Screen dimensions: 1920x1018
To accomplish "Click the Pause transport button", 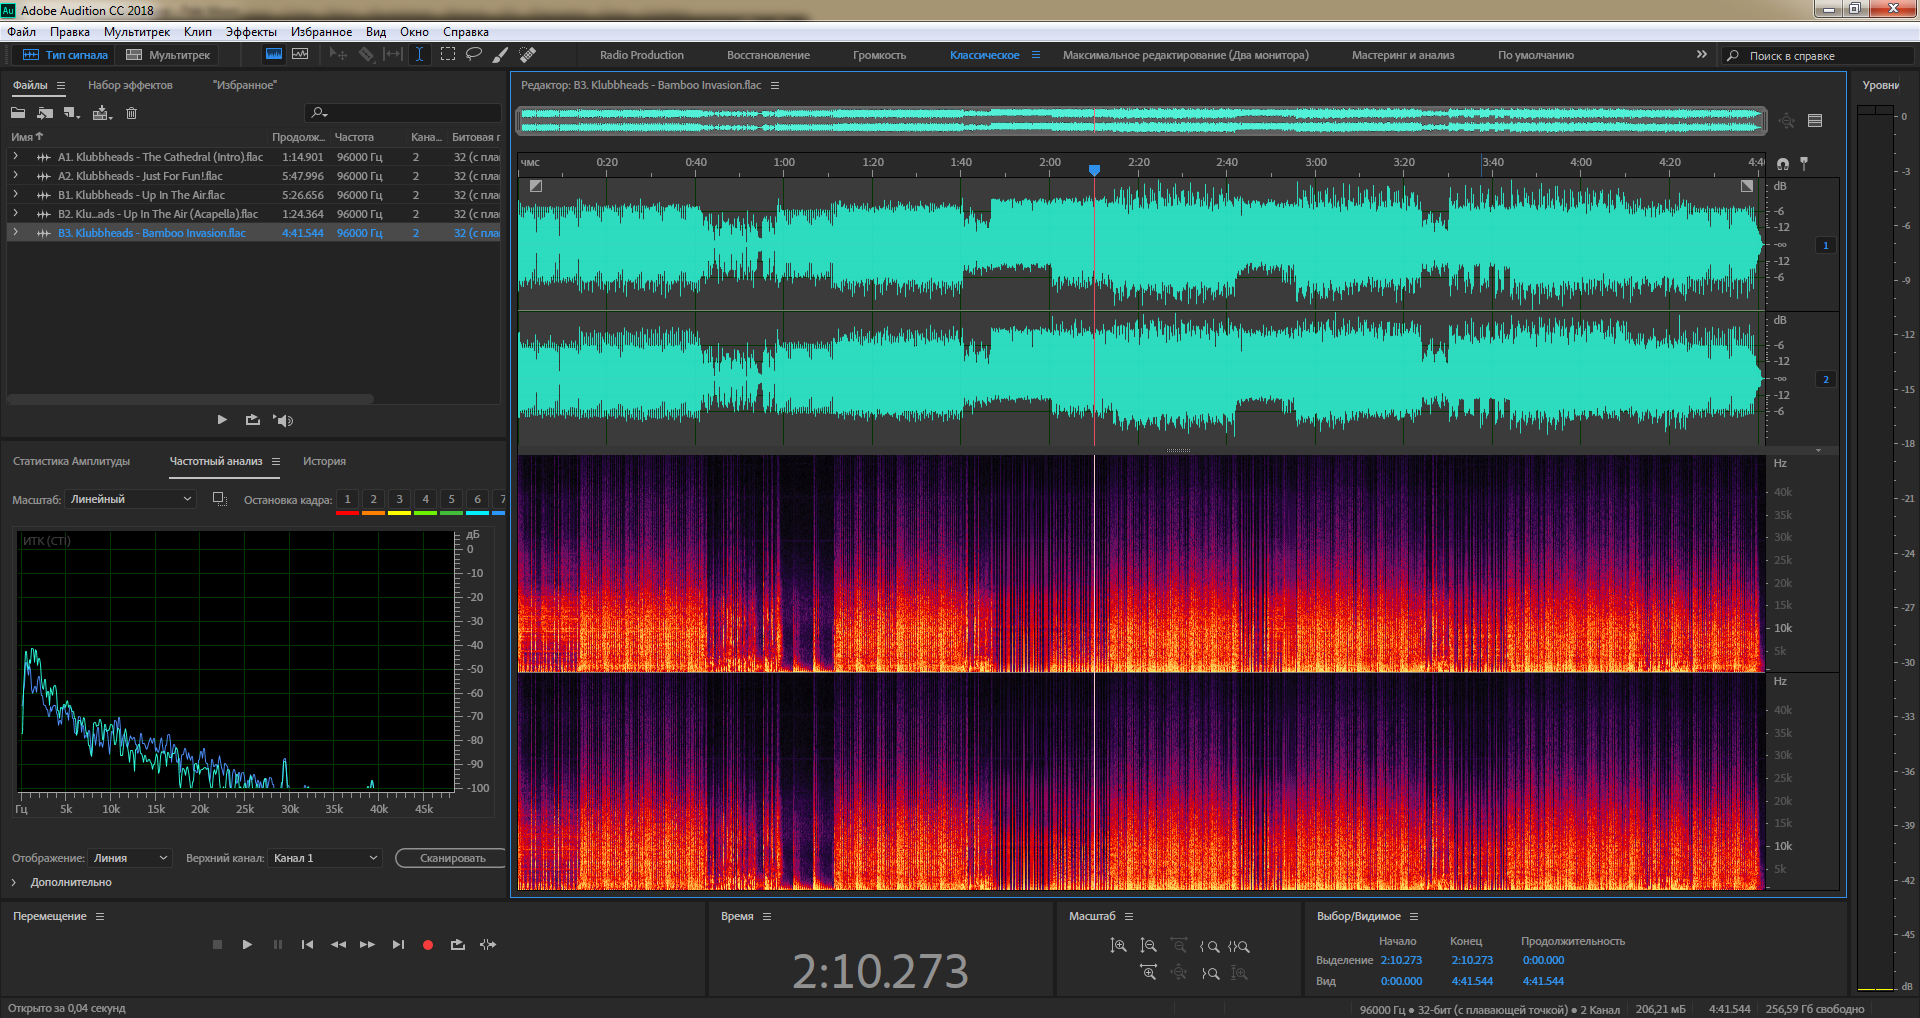I will click(x=277, y=944).
